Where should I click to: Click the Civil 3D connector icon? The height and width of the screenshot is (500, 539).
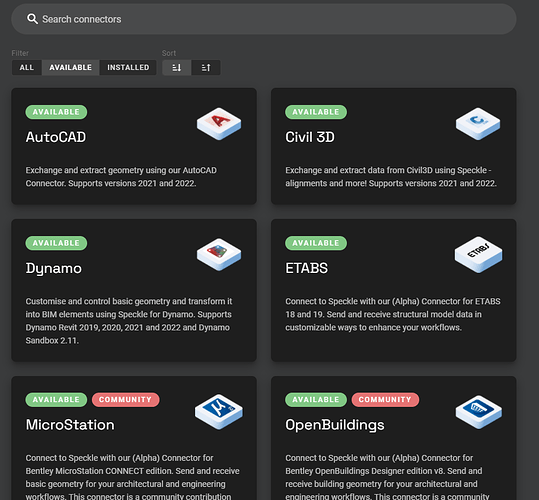pos(478,124)
